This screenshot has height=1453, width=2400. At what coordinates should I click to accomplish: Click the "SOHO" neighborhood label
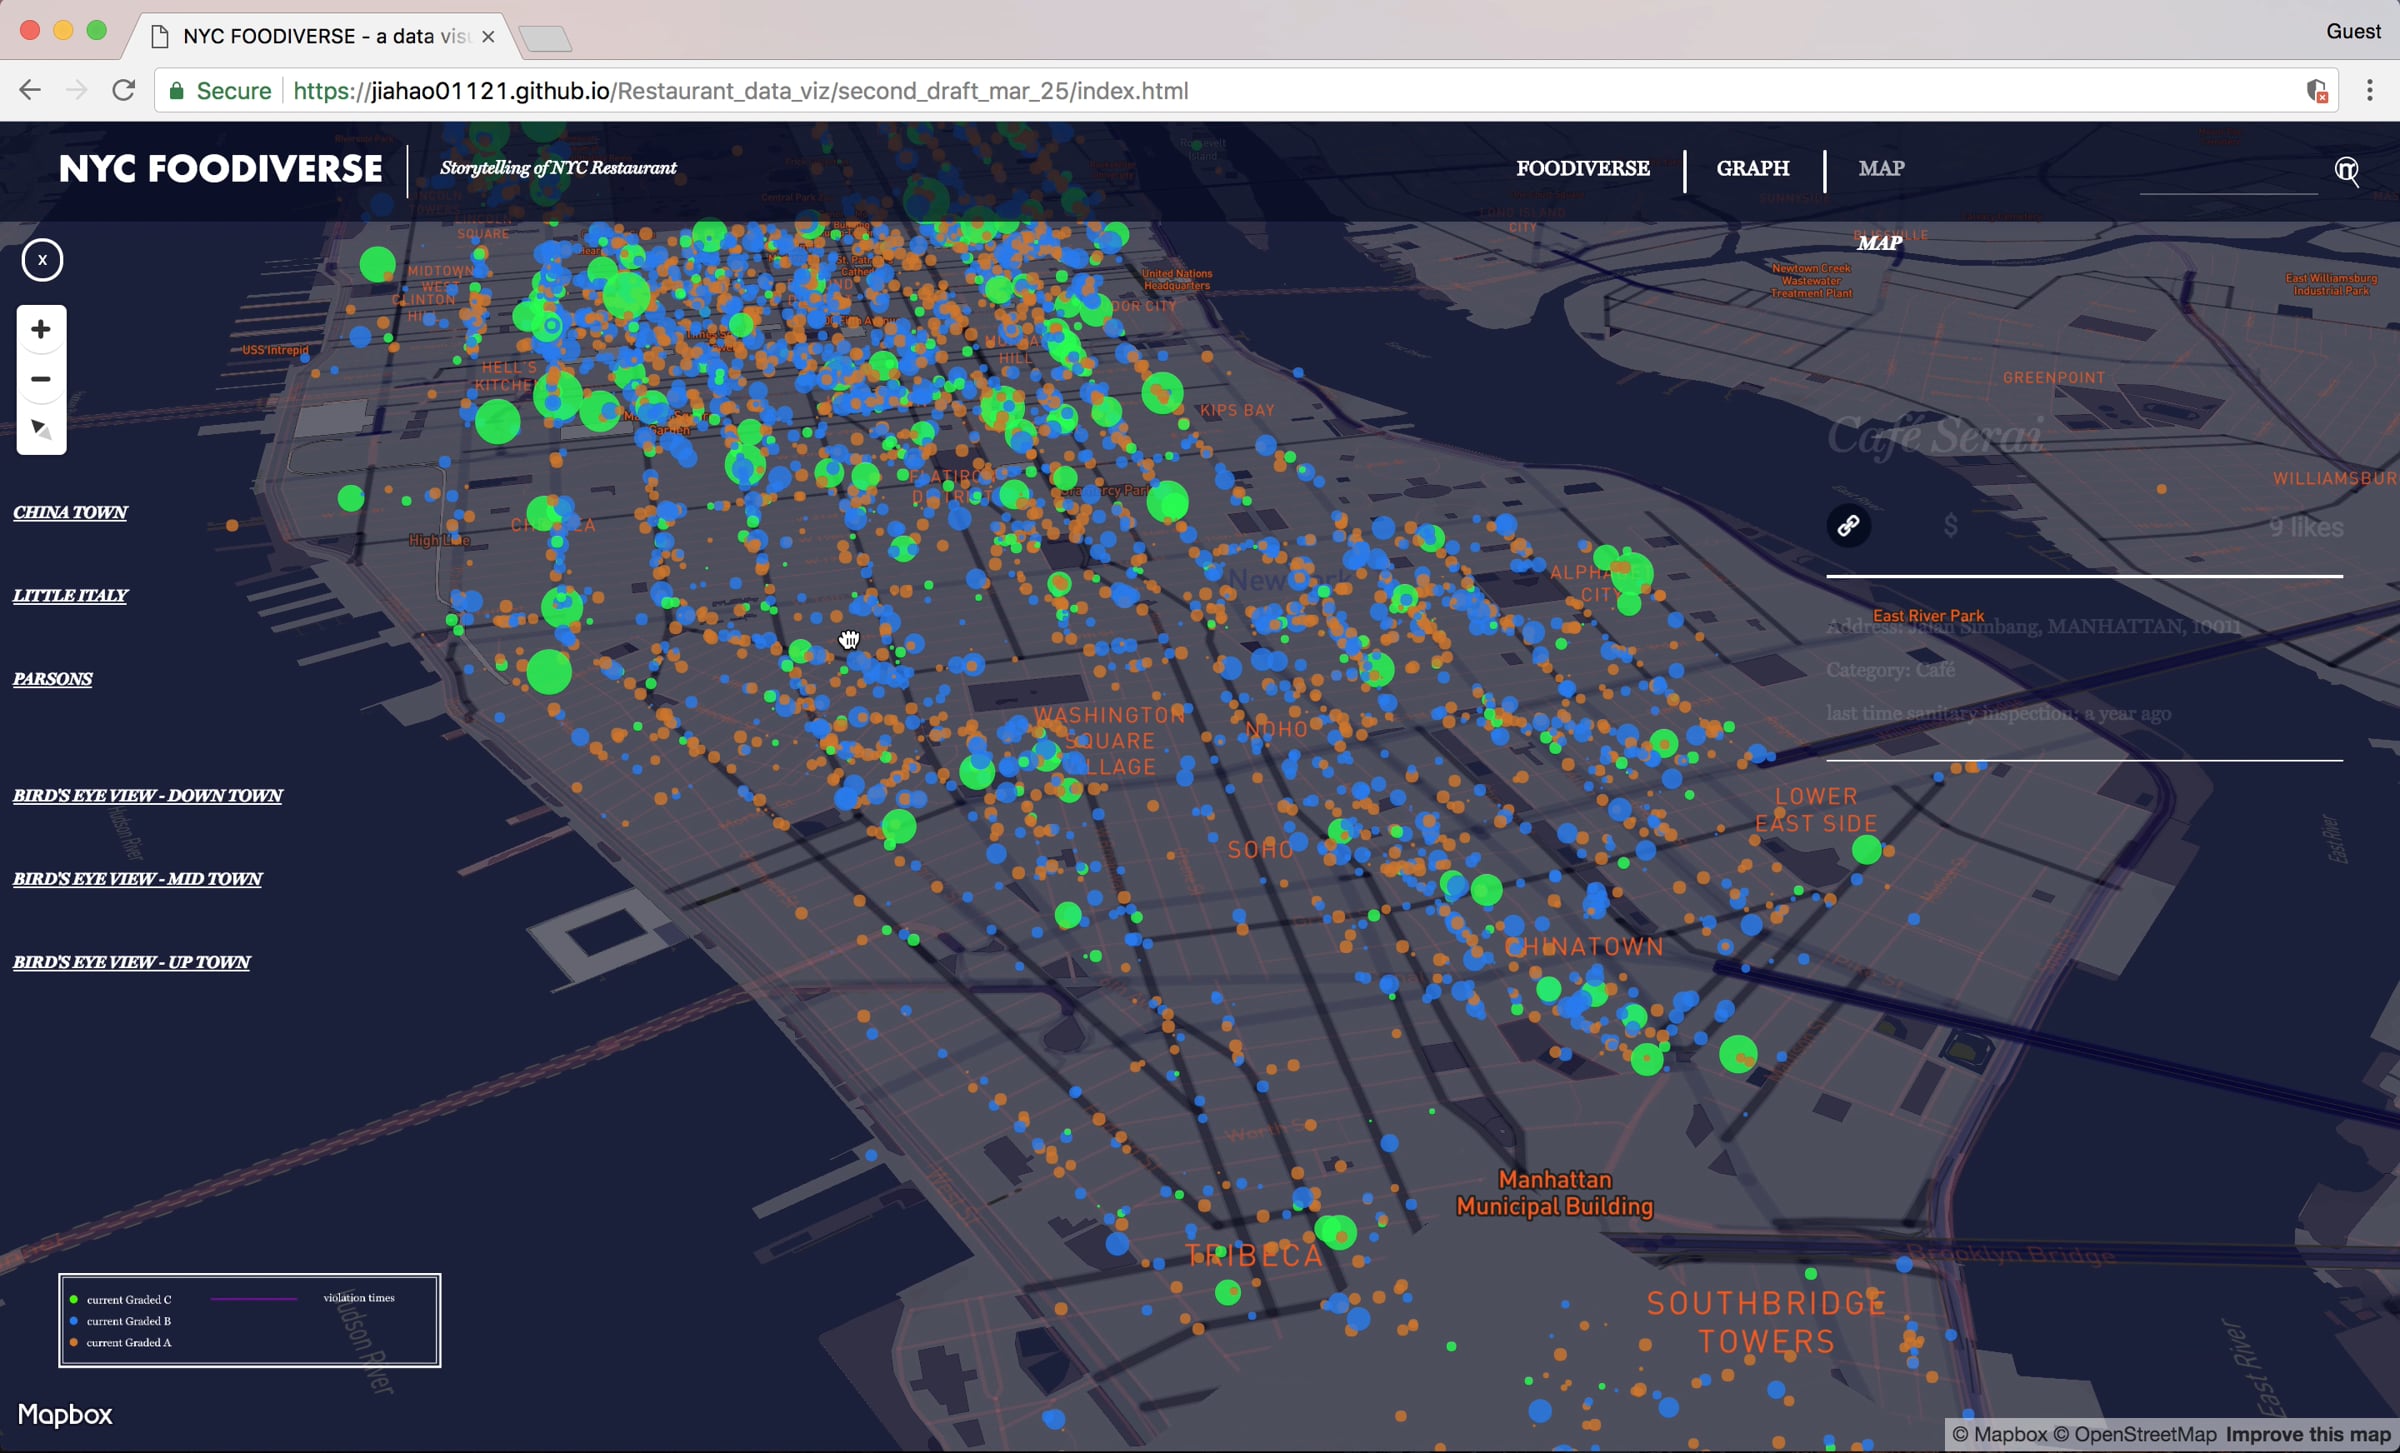point(1261,850)
